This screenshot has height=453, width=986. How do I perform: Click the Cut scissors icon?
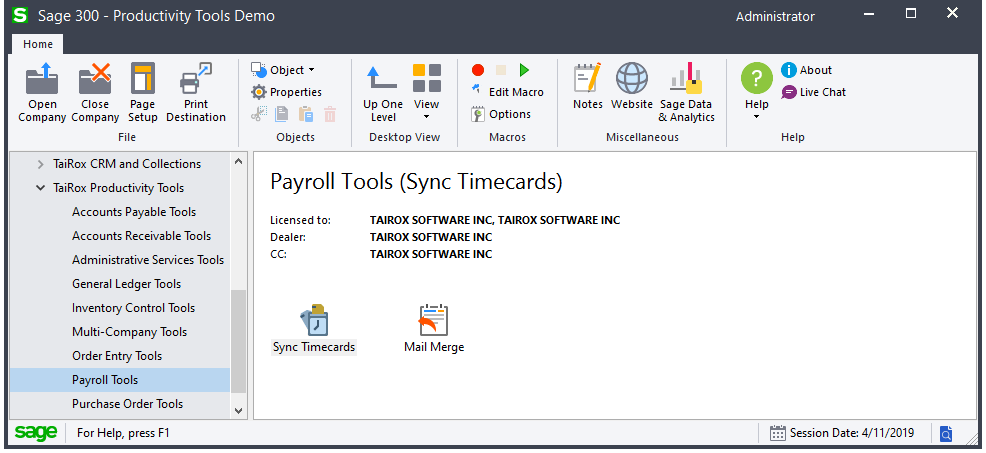pos(259,114)
